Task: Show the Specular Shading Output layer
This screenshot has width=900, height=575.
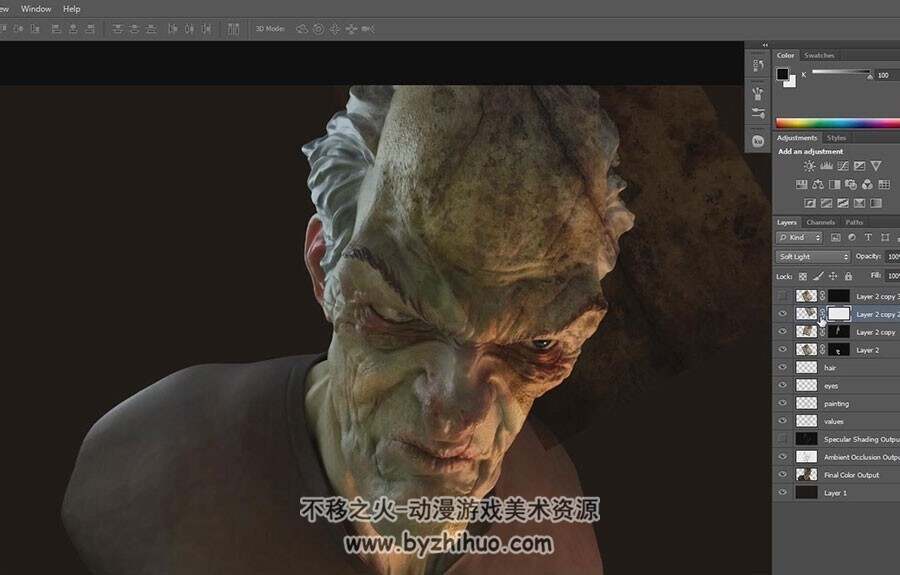Action: click(x=782, y=438)
